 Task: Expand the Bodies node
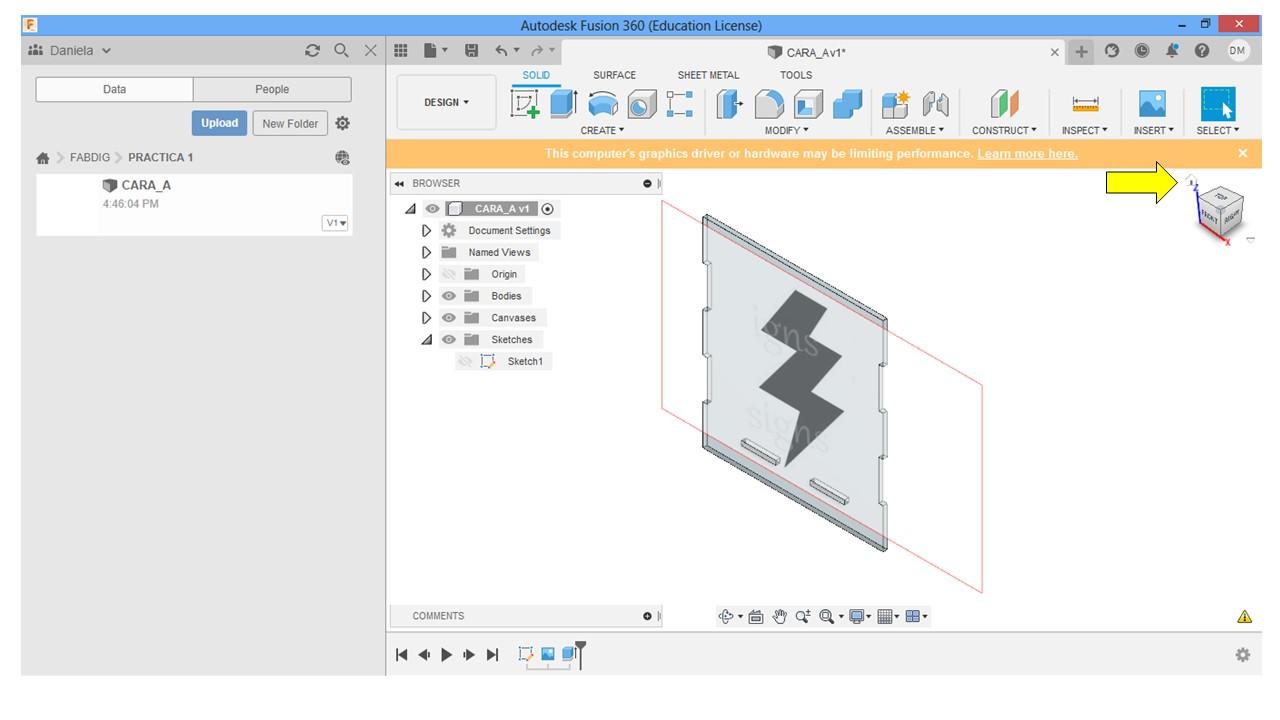pyautogui.click(x=427, y=296)
